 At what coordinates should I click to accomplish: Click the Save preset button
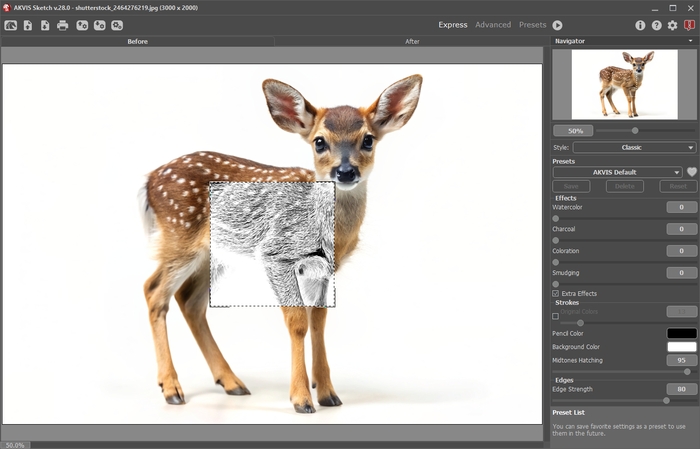(571, 186)
